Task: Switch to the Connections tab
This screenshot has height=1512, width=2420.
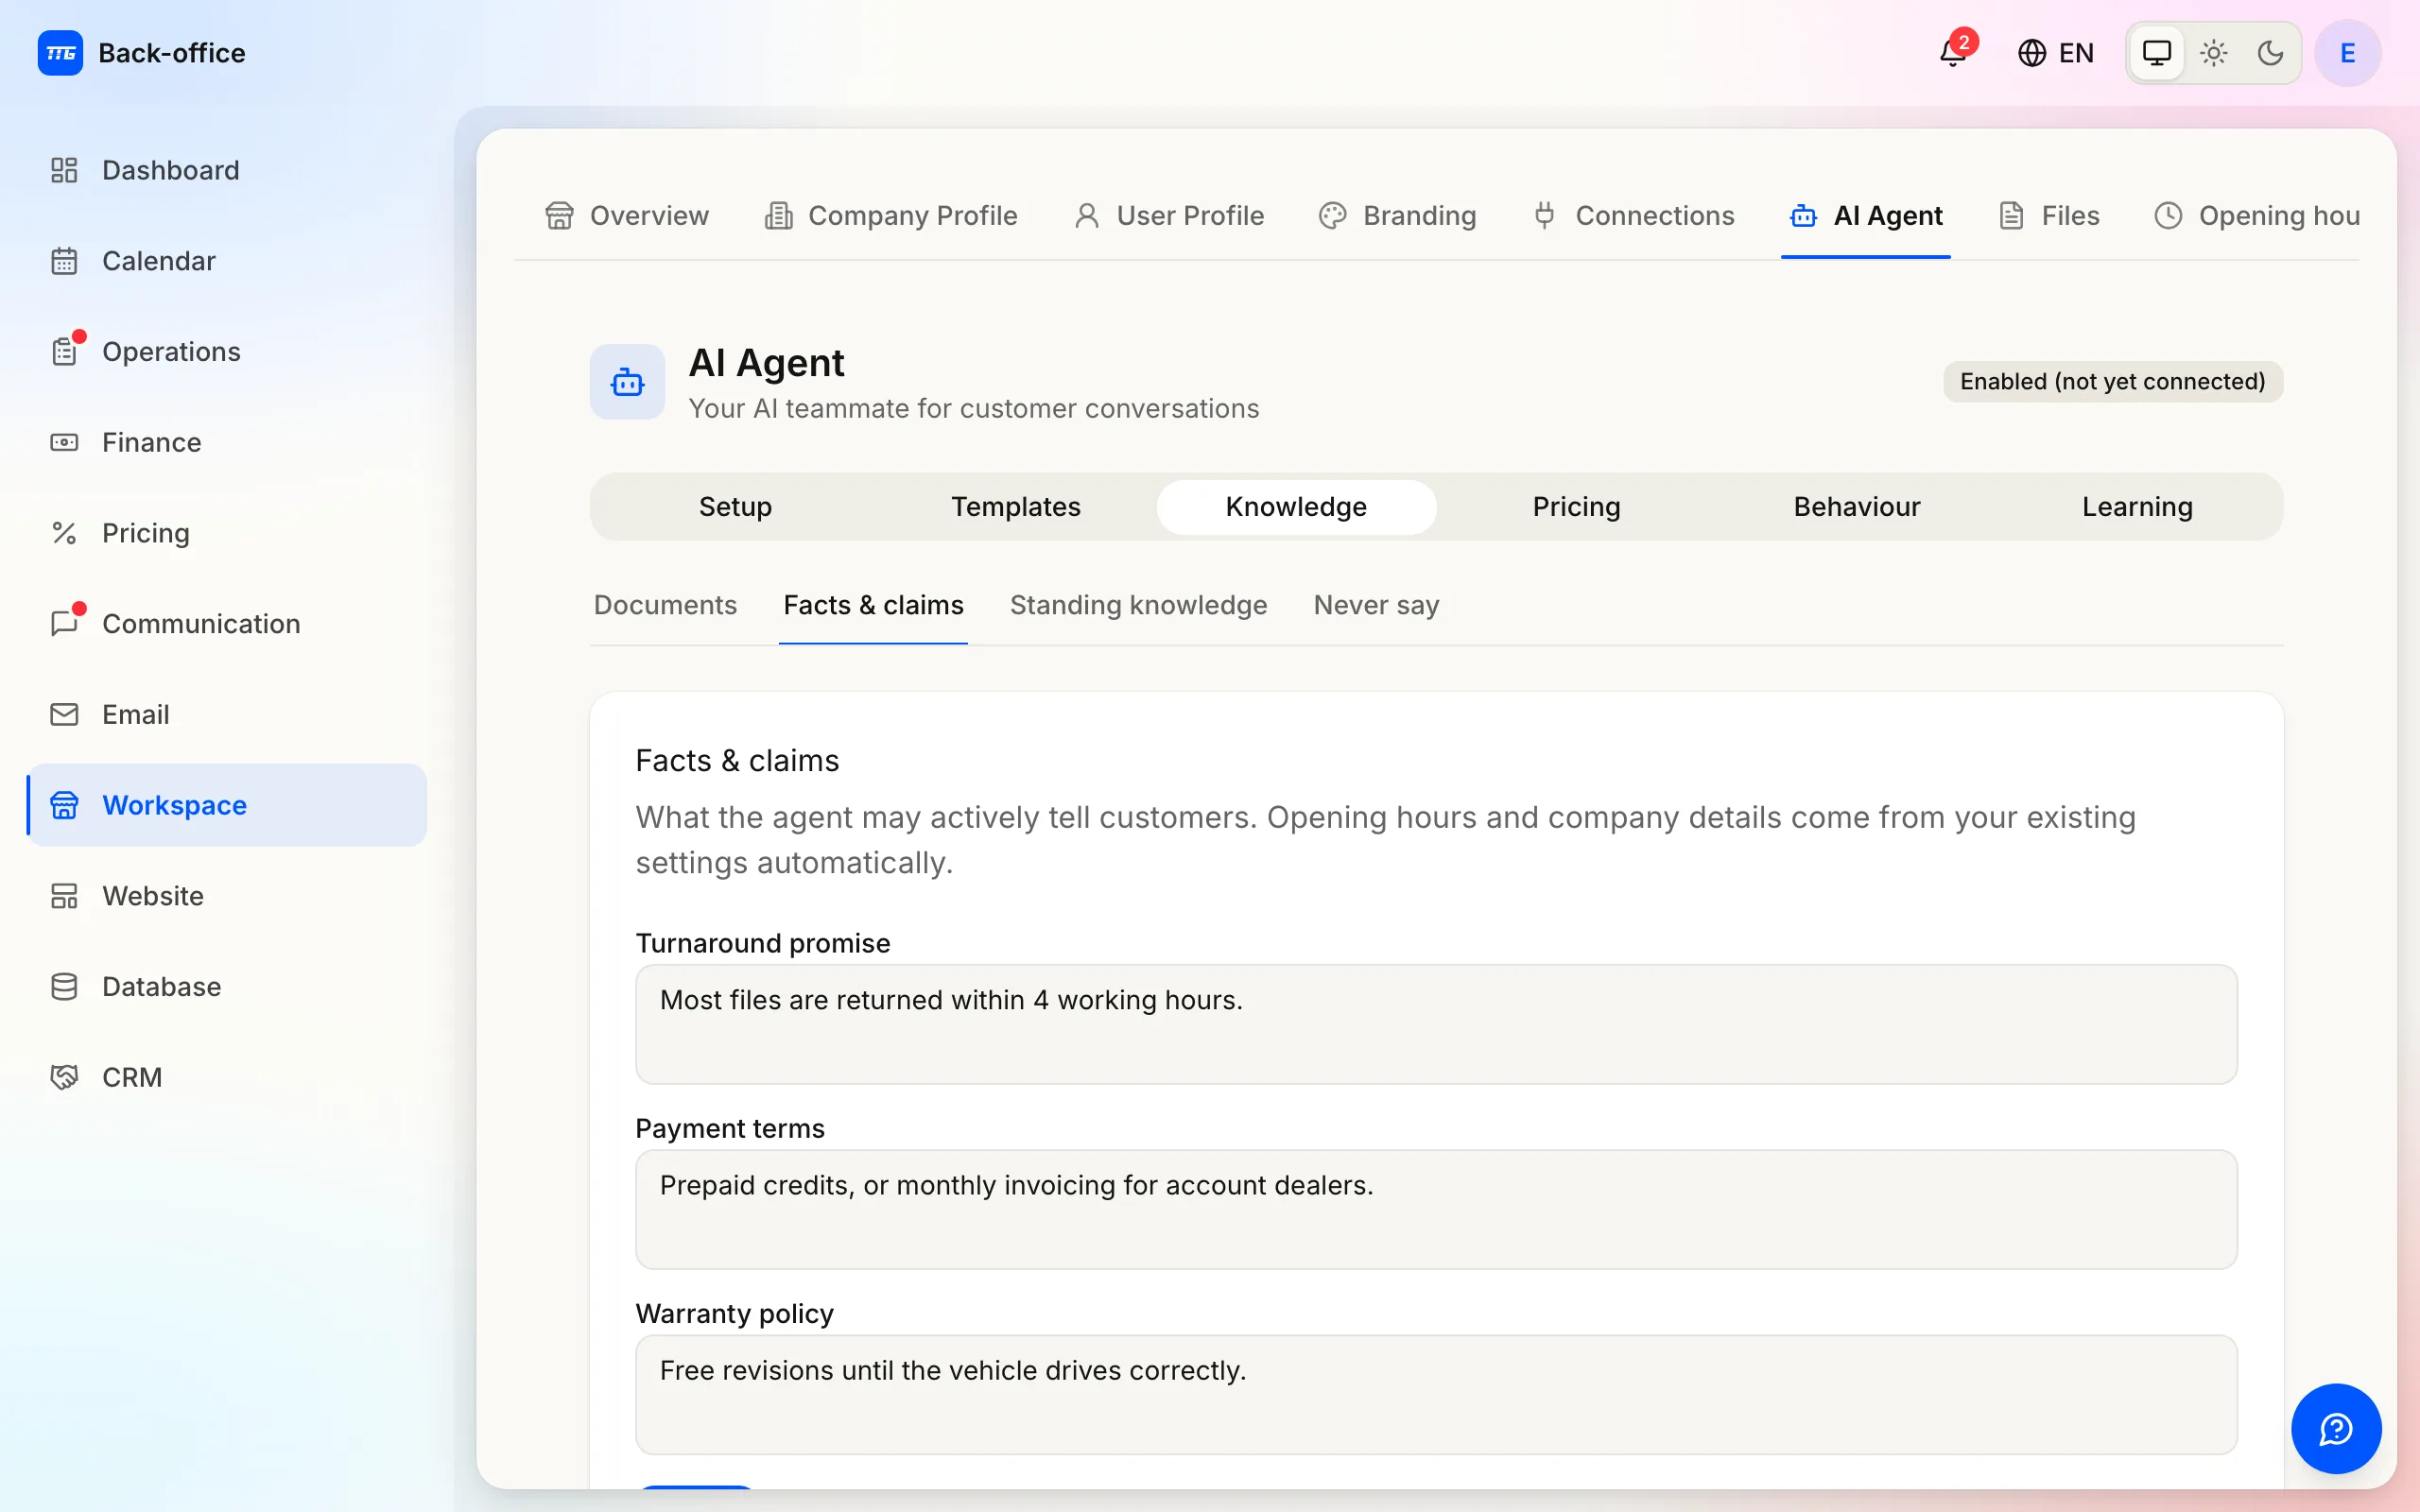Action: (1634, 216)
